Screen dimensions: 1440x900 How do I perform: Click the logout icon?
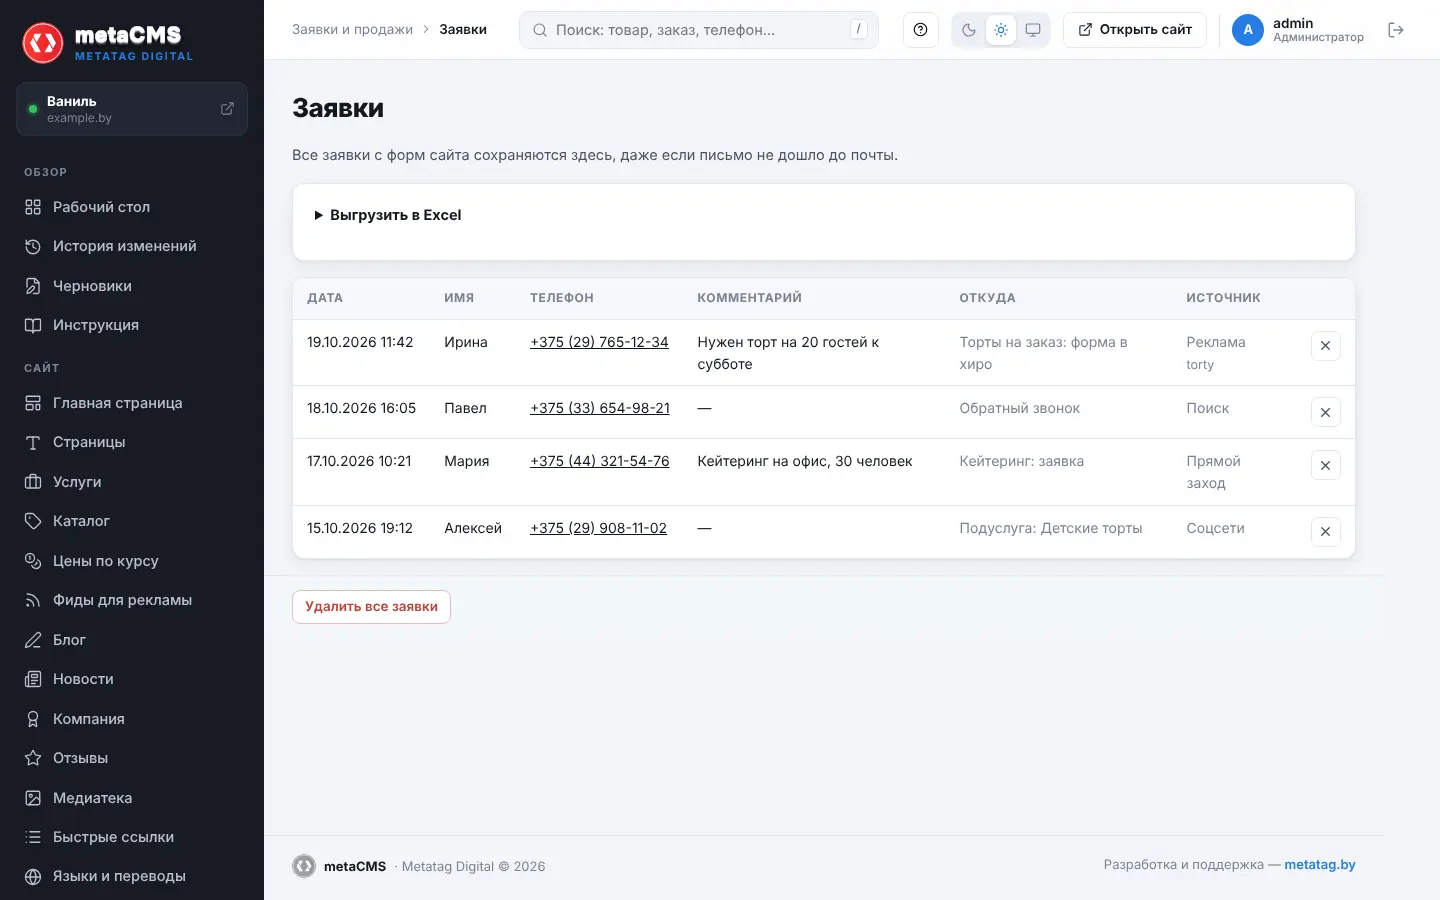(1396, 30)
